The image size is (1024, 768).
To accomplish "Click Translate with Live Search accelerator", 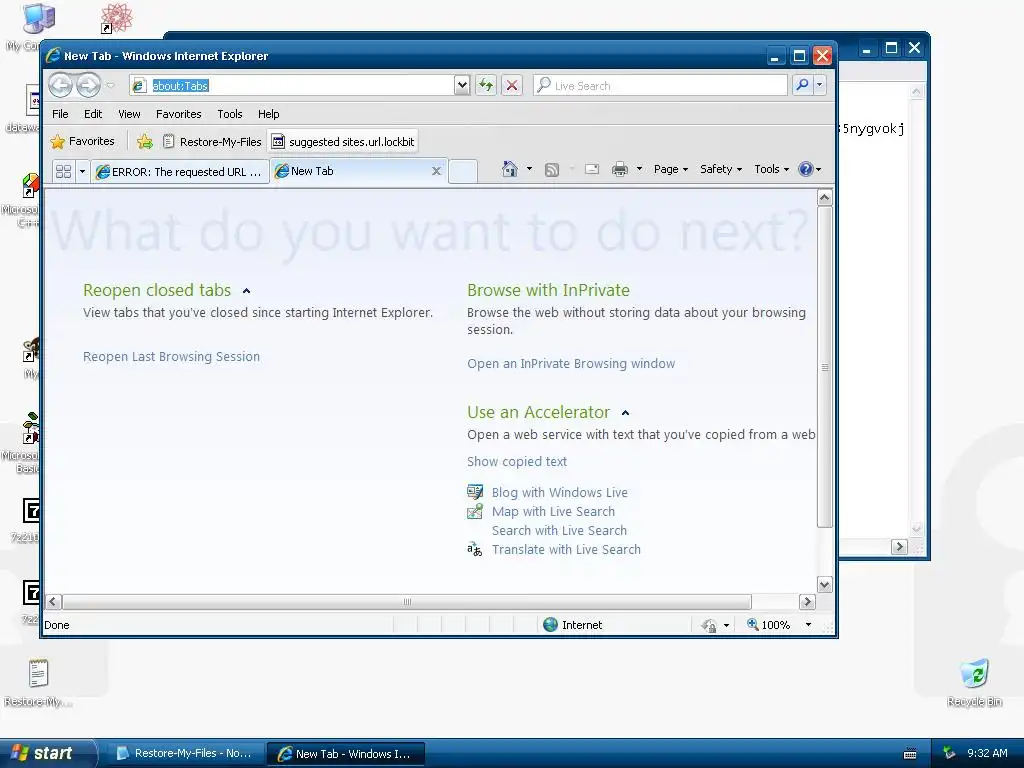I will [566, 549].
